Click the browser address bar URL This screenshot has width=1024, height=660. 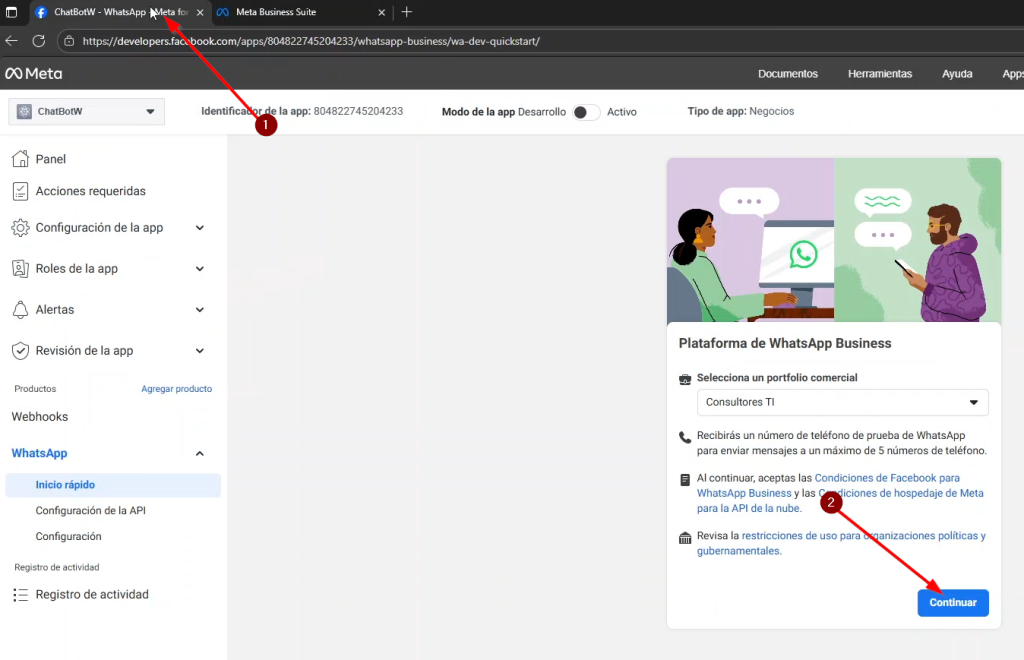pyautogui.click(x=311, y=41)
